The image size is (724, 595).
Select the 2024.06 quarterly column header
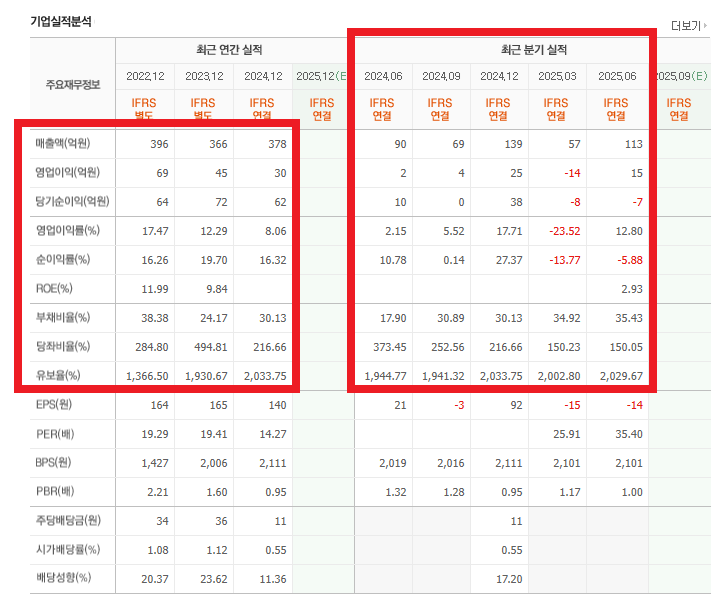click(x=382, y=76)
